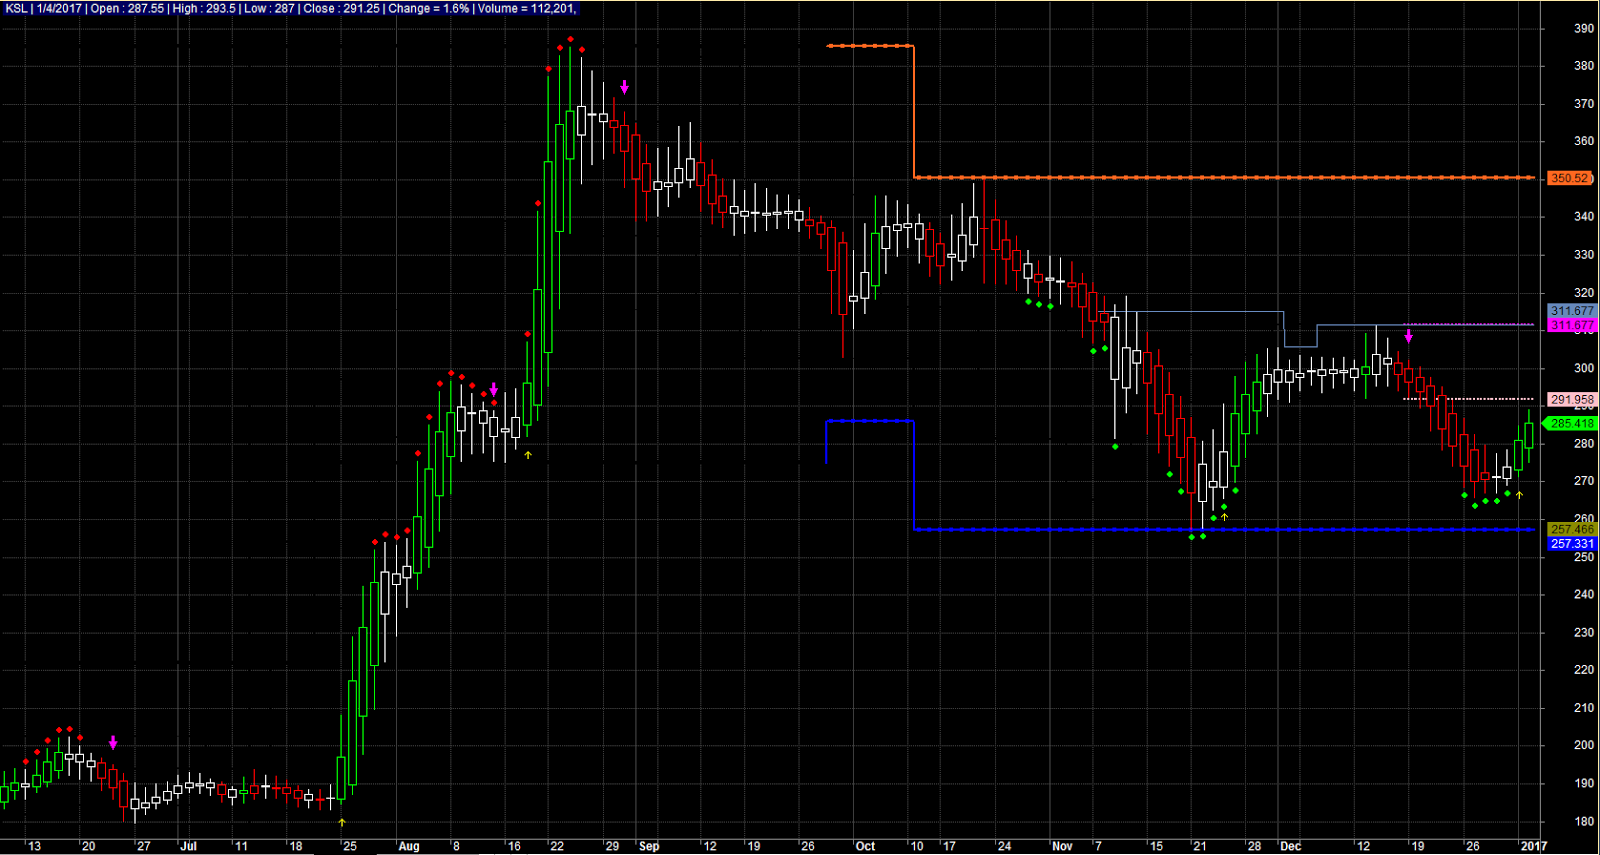Click the magenta down arrow near the August 29 peak
Screen dimensions: 1600x855
[624, 88]
